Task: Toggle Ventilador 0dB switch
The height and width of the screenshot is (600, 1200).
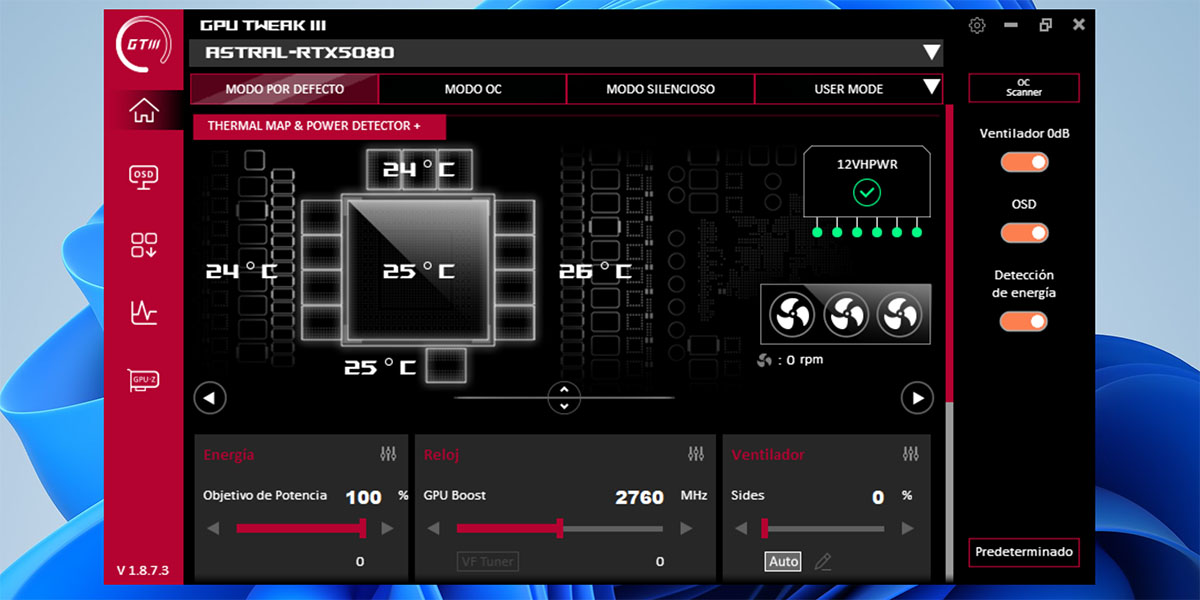Action: click(1024, 162)
